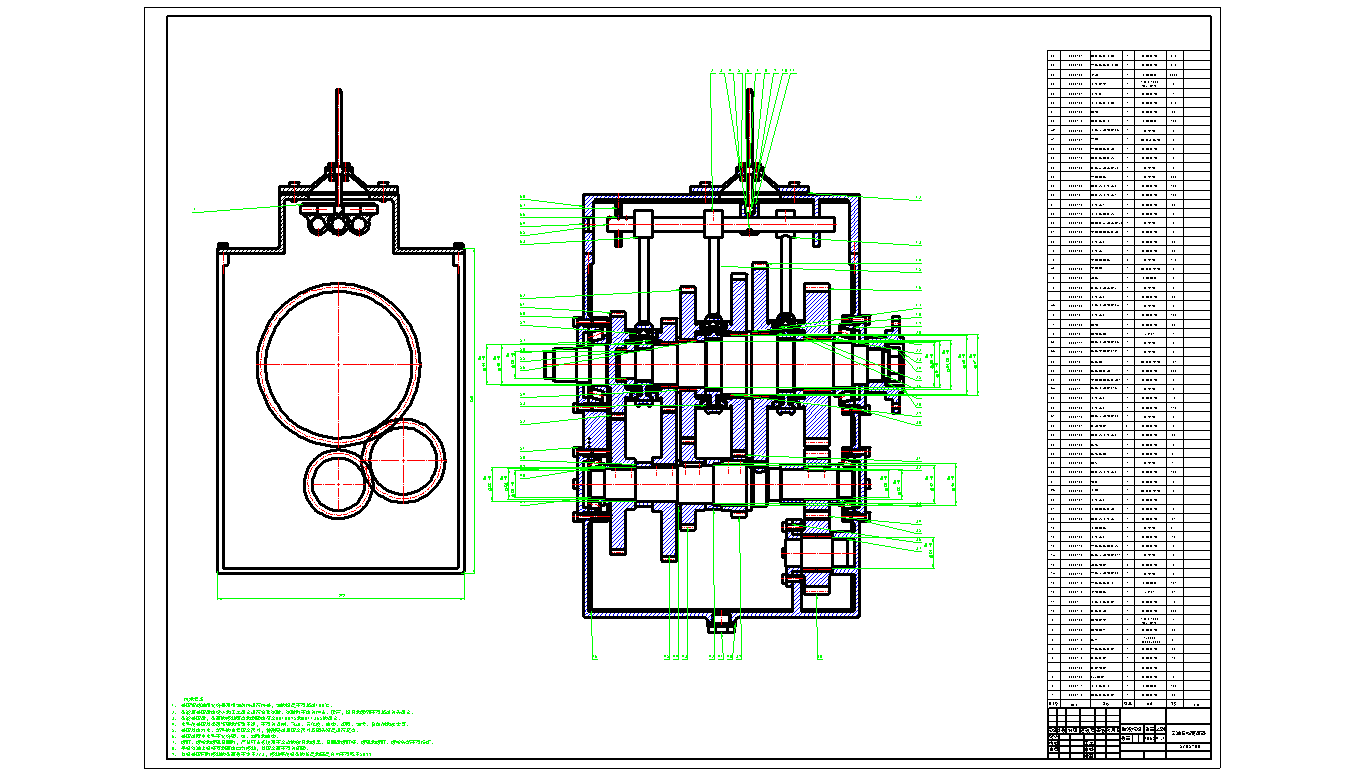Click the lower countershaft centerline in the section view

coord(720,484)
